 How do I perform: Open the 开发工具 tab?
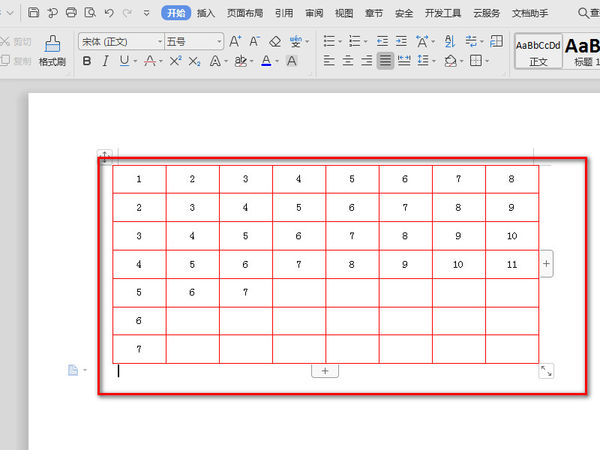coord(443,13)
